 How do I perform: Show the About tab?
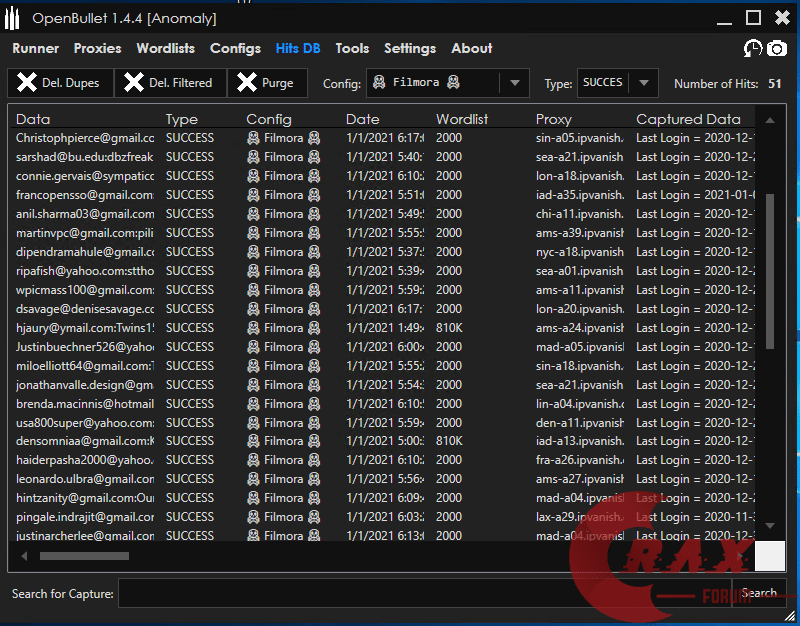[471, 48]
